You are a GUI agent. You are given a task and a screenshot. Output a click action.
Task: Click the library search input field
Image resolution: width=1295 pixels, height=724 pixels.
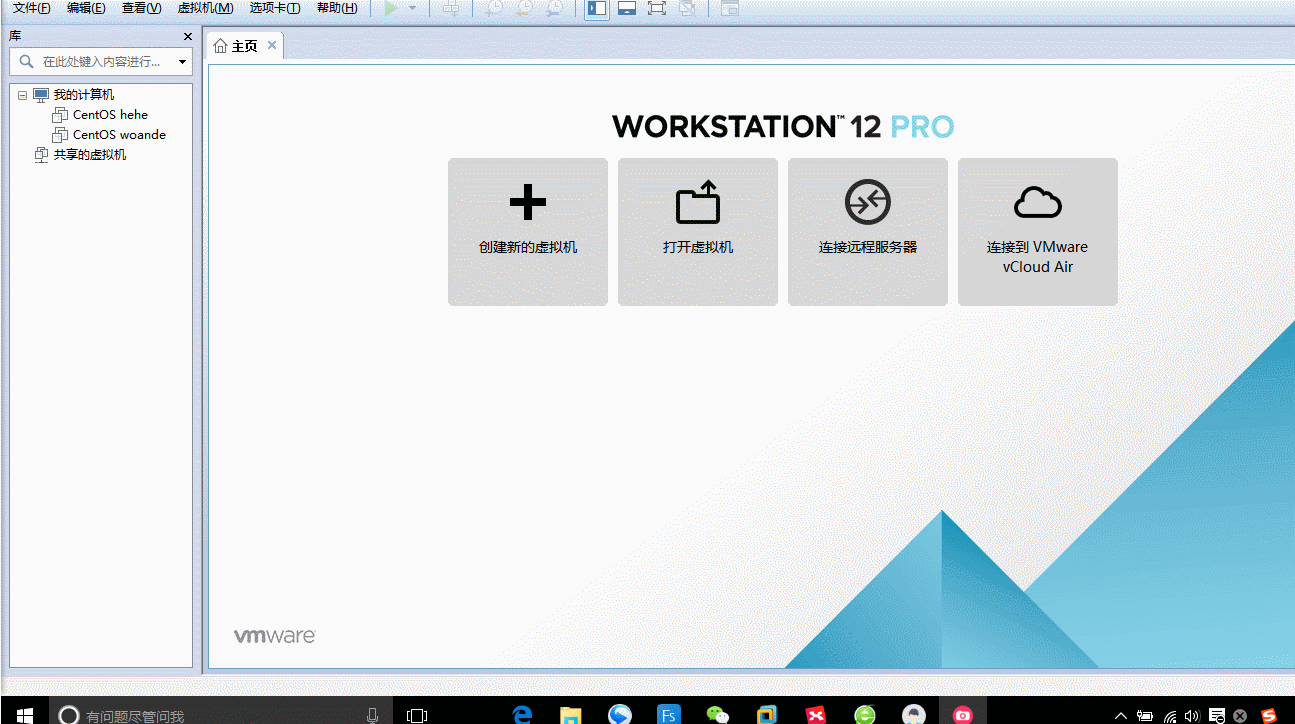(100, 62)
